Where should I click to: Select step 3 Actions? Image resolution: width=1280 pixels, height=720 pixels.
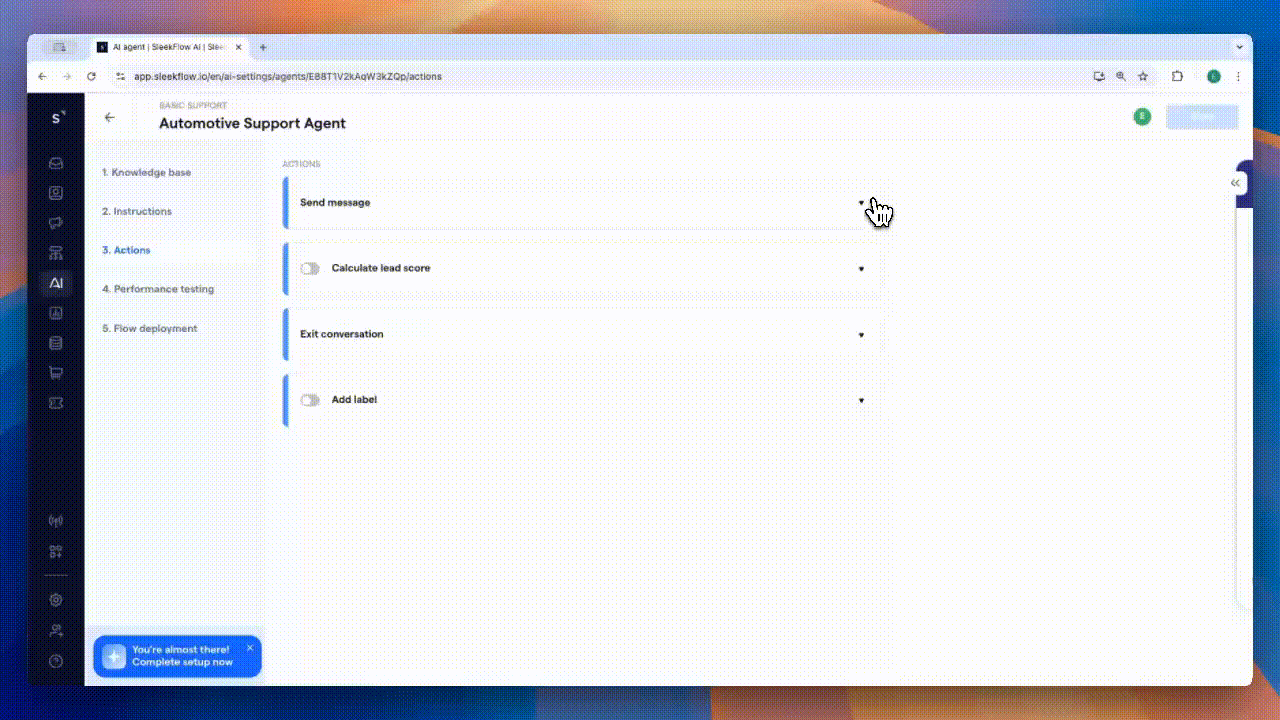pyautogui.click(x=126, y=250)
